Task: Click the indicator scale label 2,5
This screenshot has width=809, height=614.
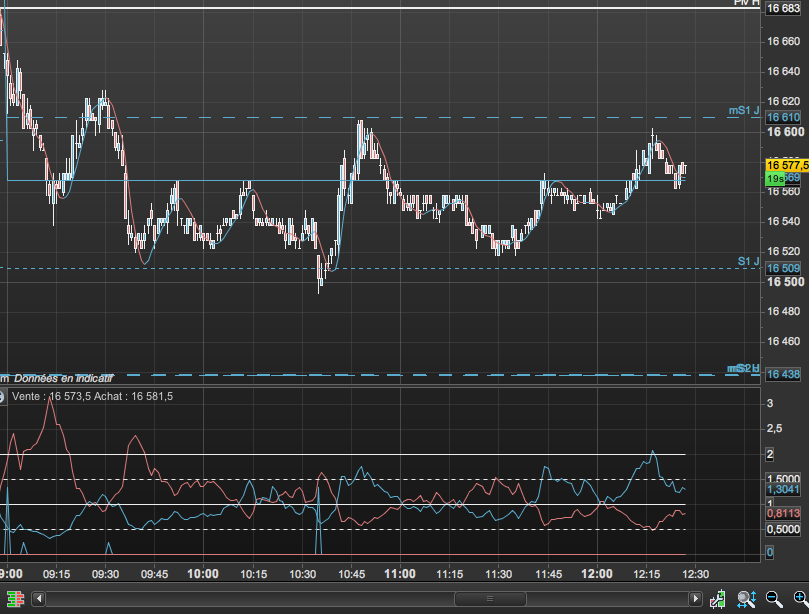Action: click(x=774, y=428)
